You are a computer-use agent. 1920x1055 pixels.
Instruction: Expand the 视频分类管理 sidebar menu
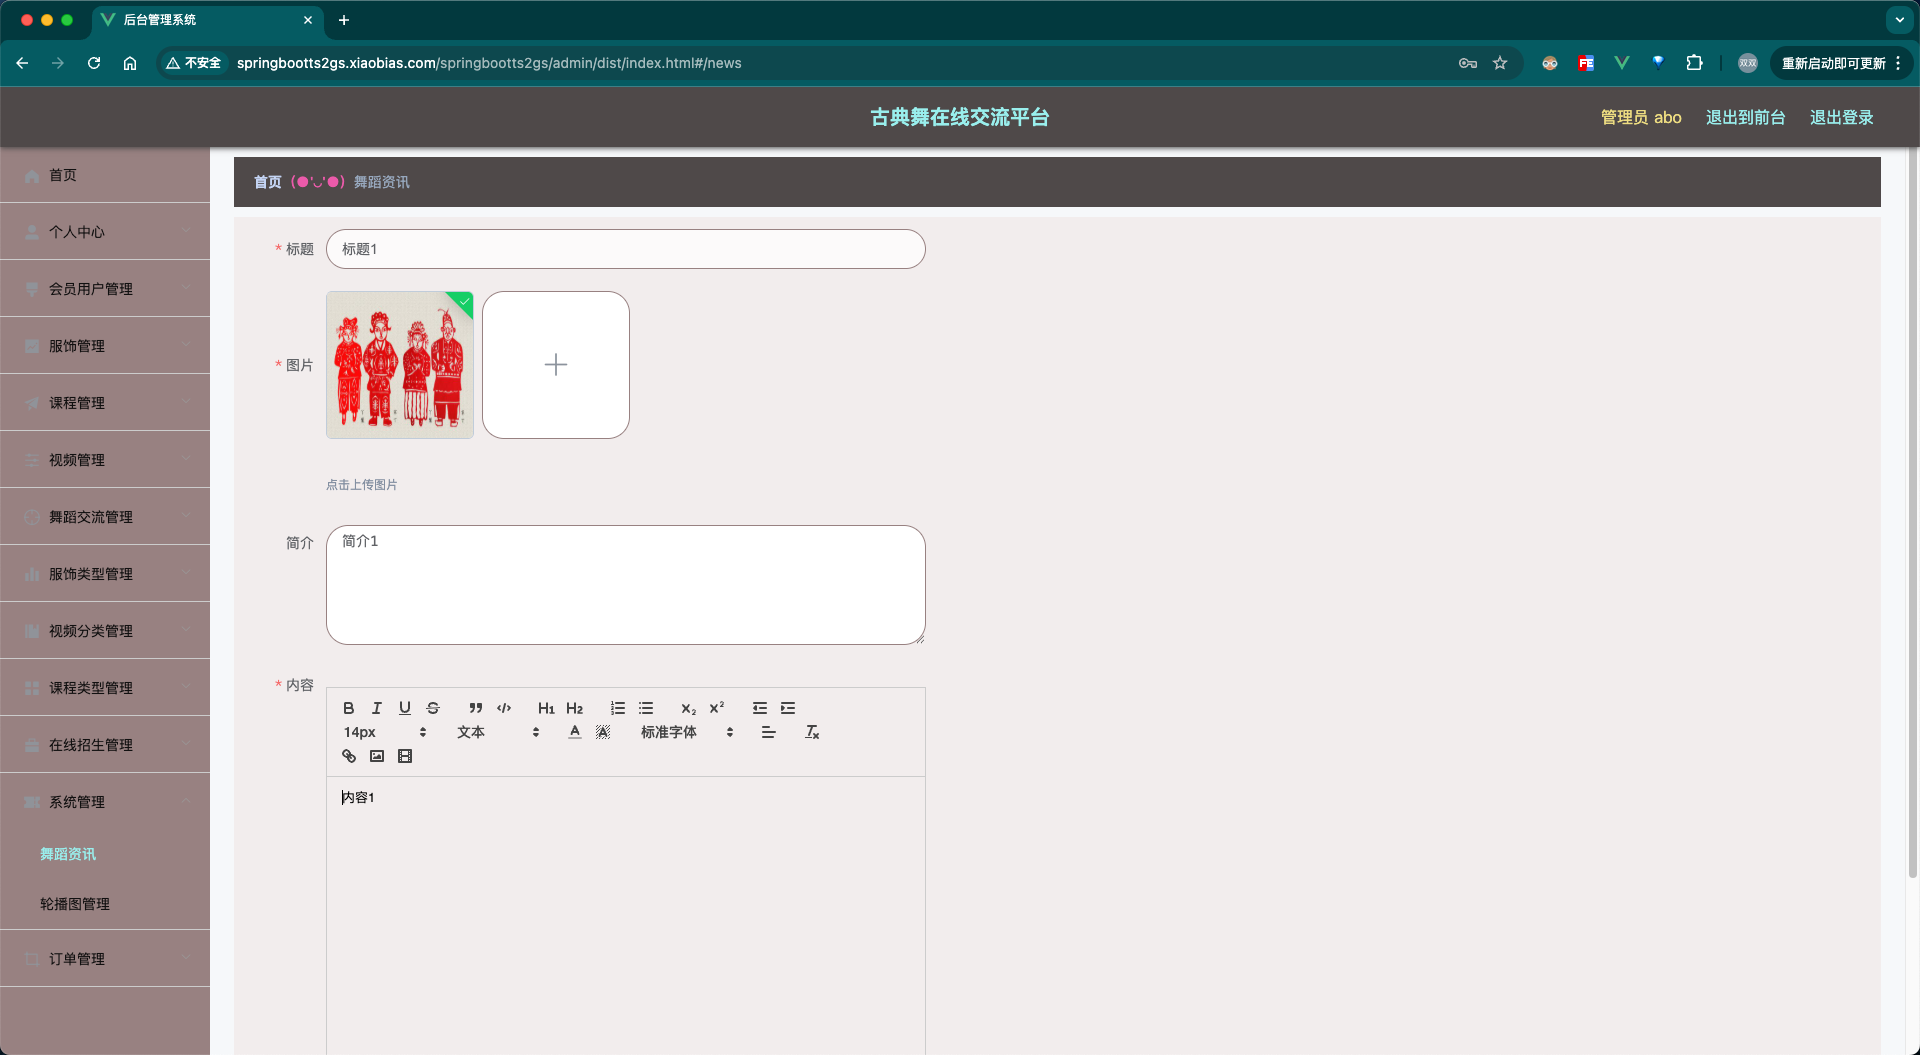click(105, 631)
